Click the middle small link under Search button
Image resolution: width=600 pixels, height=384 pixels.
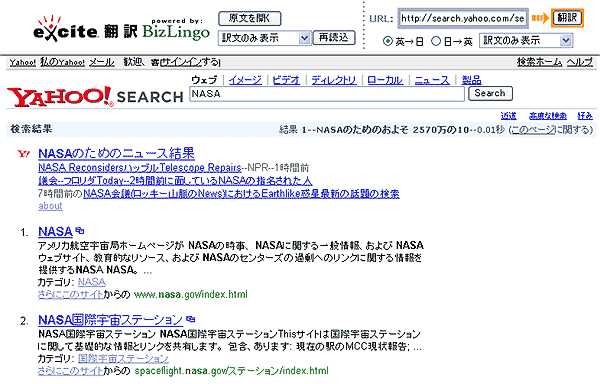point(548,116)
